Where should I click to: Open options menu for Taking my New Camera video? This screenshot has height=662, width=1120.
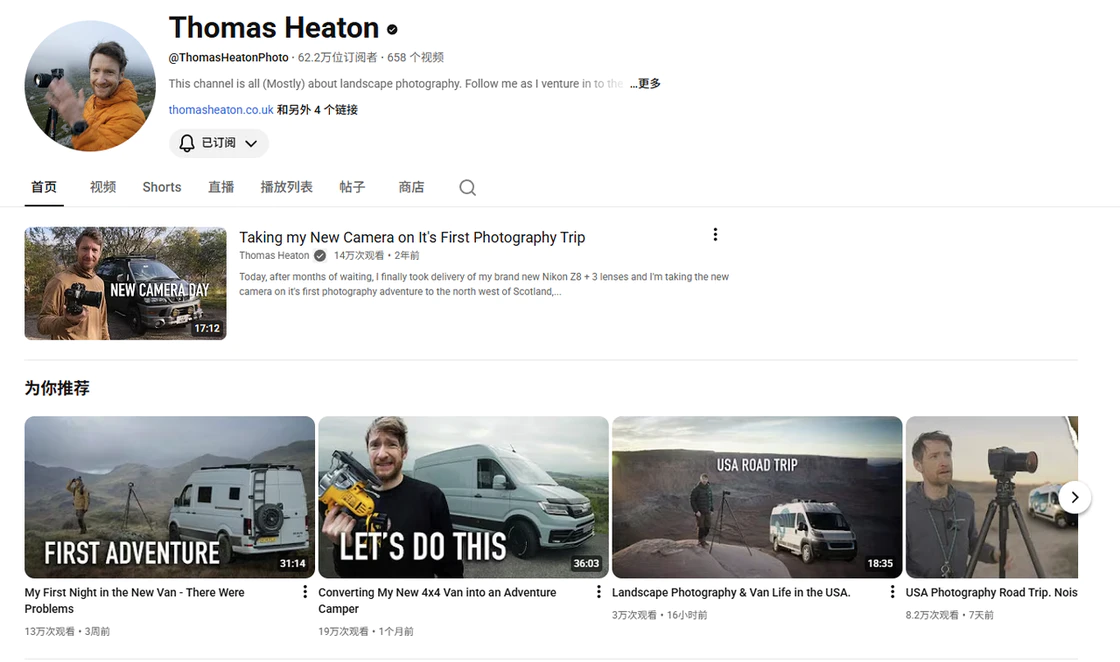715,235
